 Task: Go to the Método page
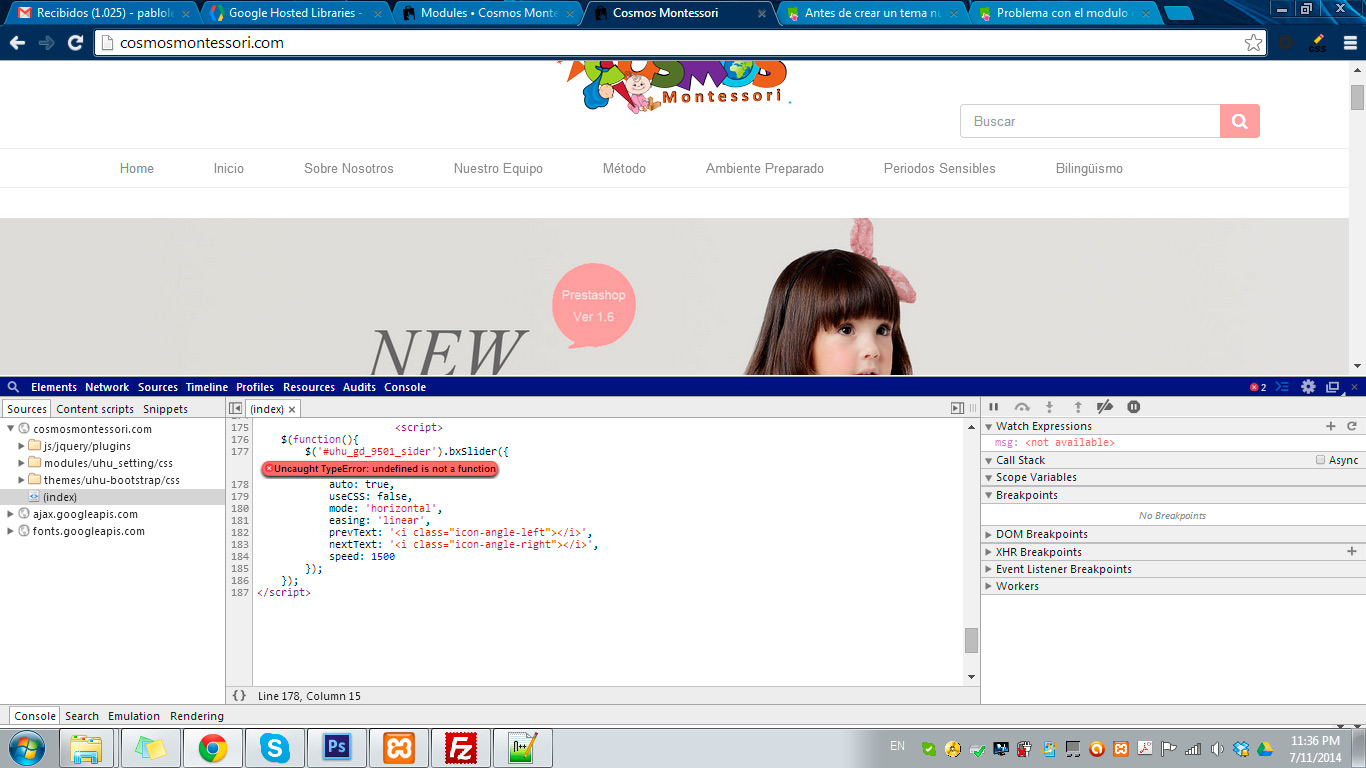[x=624, y=168]
